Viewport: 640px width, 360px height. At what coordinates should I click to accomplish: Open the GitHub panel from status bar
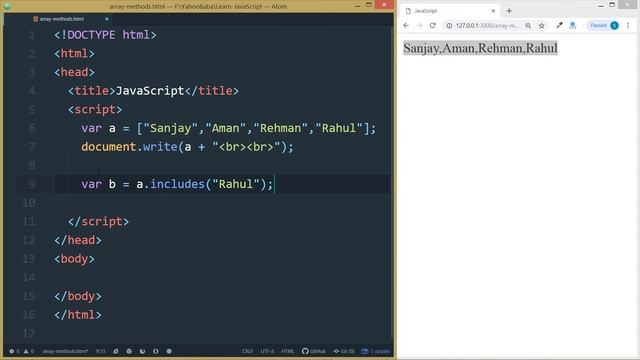pos(314,351)
